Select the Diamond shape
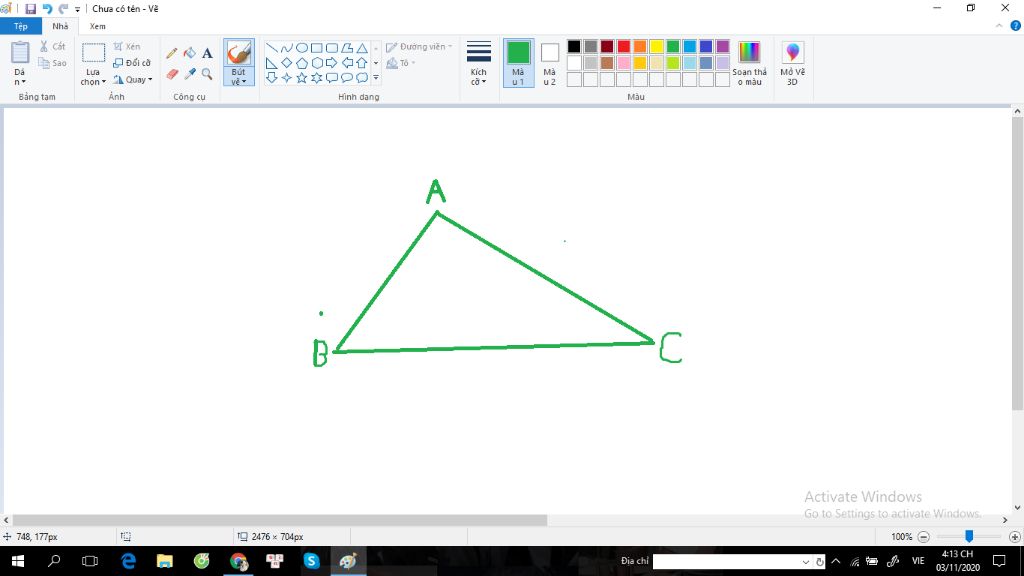1024x576 pixels. pyautogui.click(x=287, y=63)
